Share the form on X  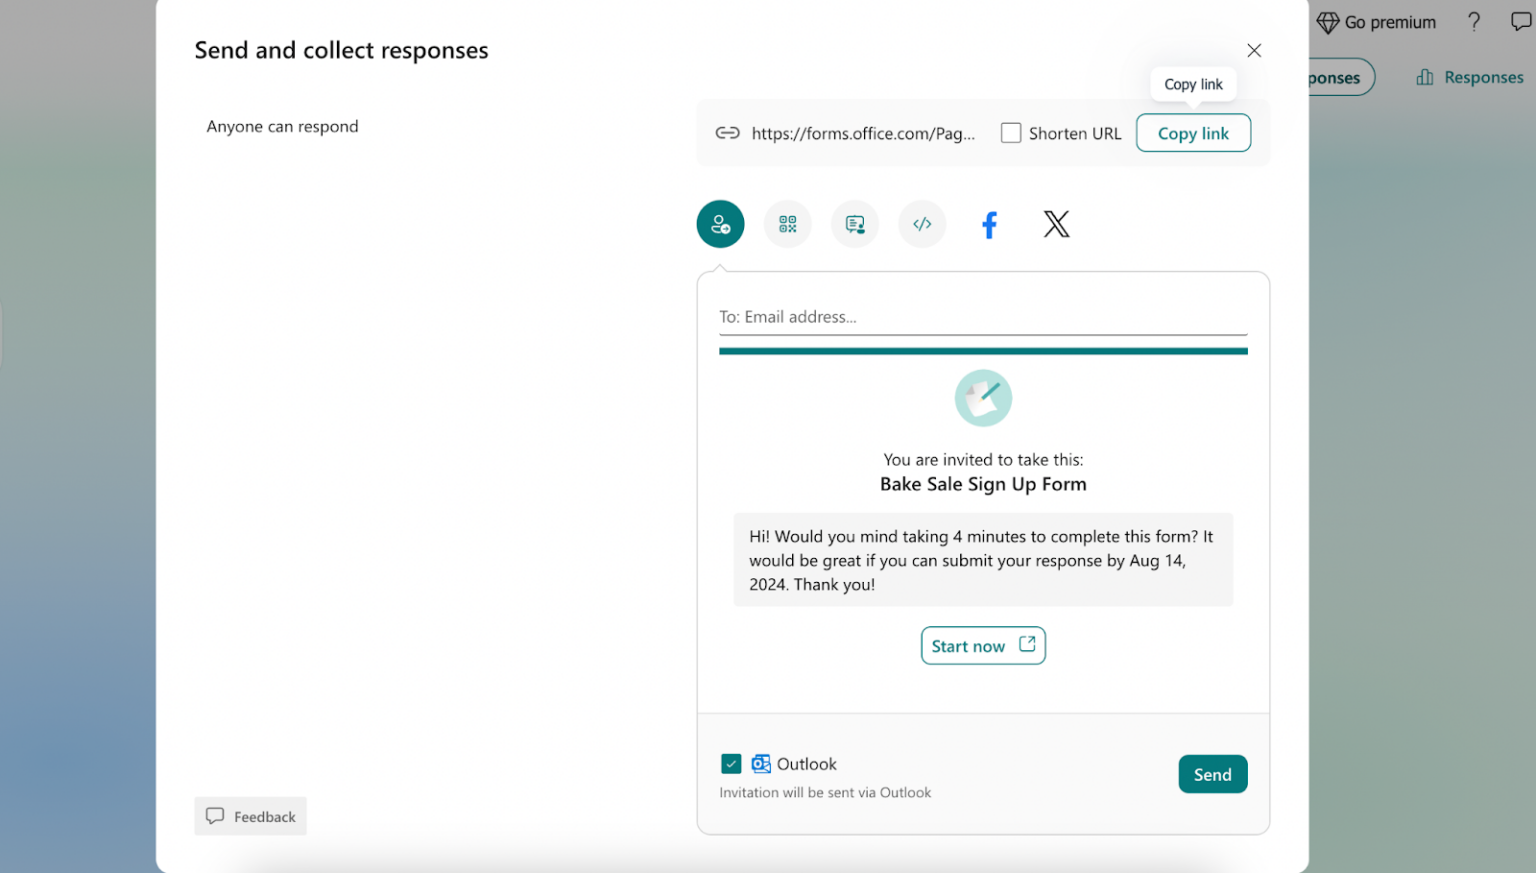click(1056, 224)
